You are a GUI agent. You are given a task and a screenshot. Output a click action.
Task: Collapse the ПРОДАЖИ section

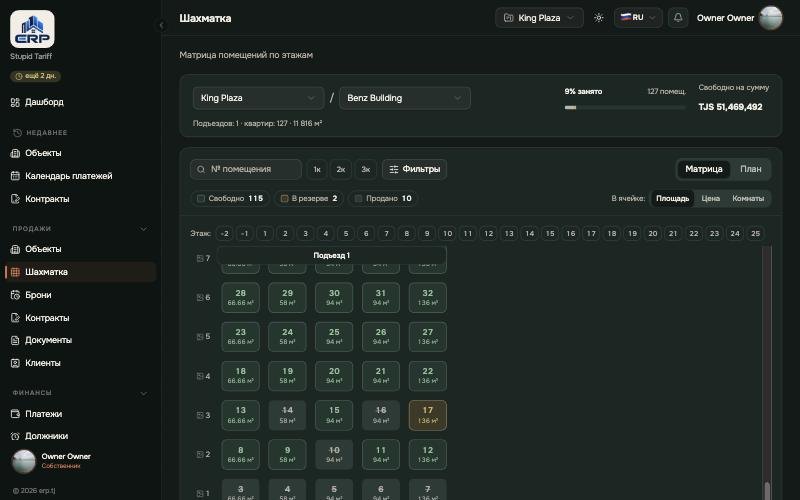pos(143,229)
